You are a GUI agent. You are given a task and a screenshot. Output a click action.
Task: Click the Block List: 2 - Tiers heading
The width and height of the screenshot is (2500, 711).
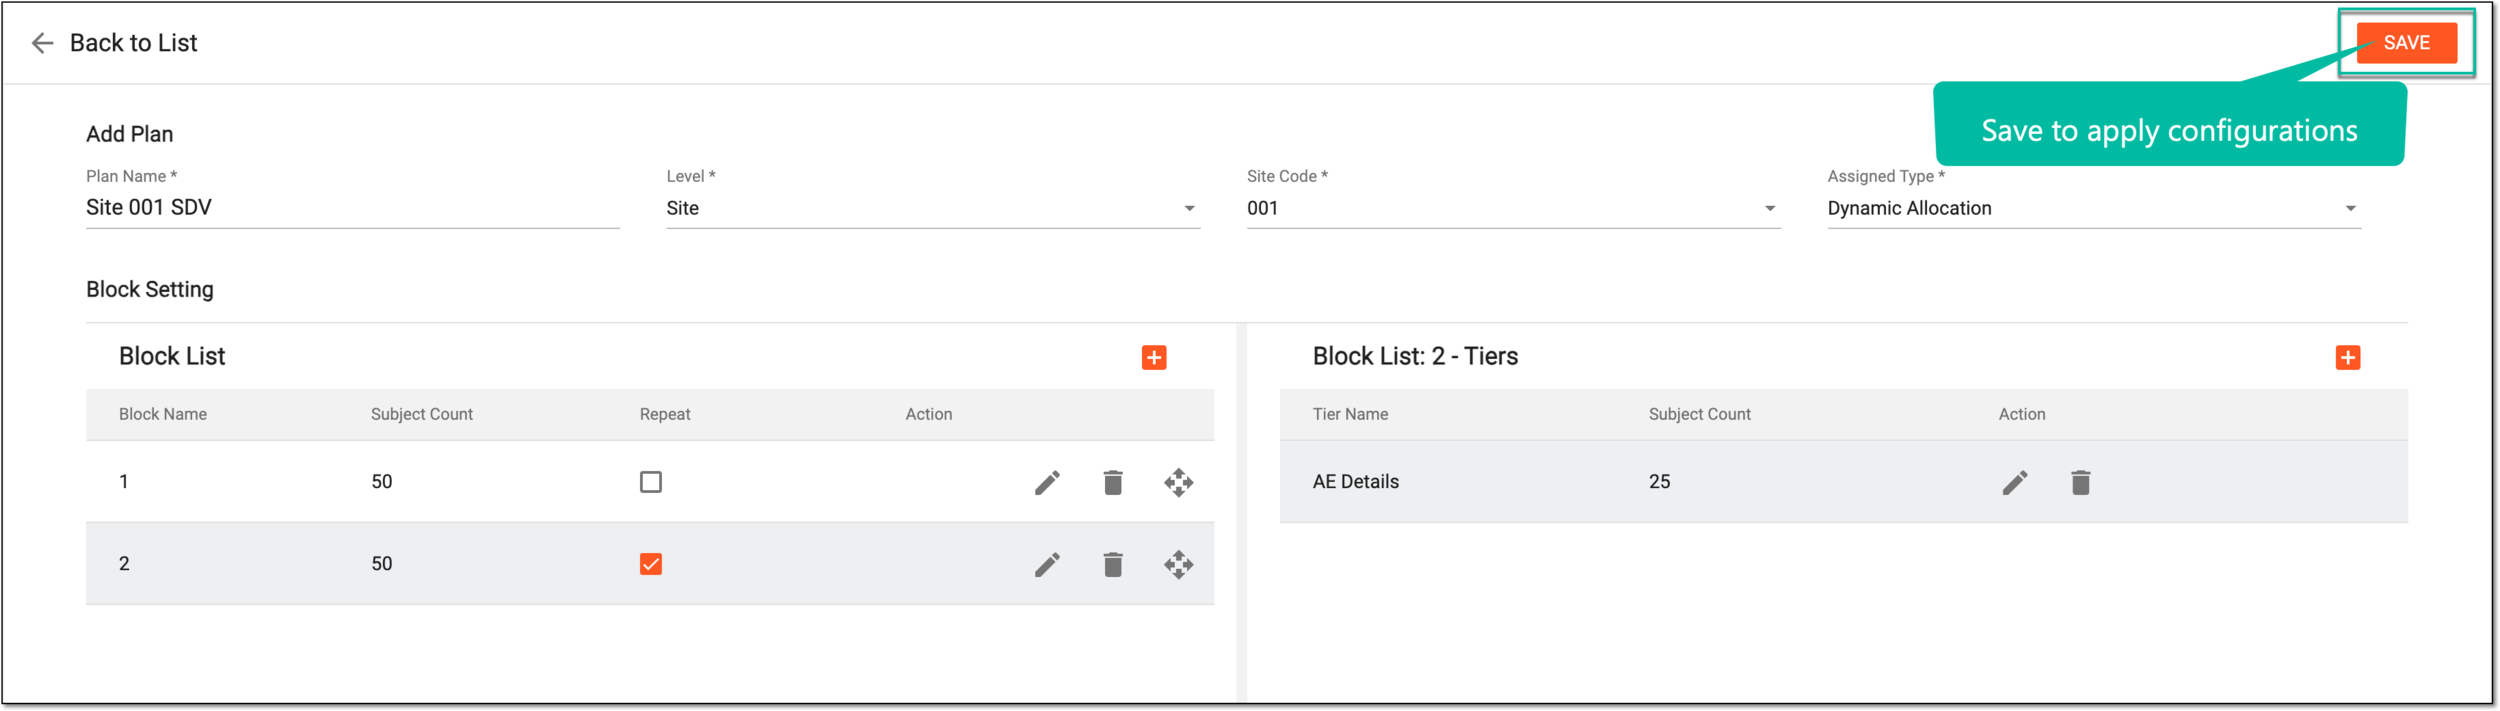tap(1415, 357)
